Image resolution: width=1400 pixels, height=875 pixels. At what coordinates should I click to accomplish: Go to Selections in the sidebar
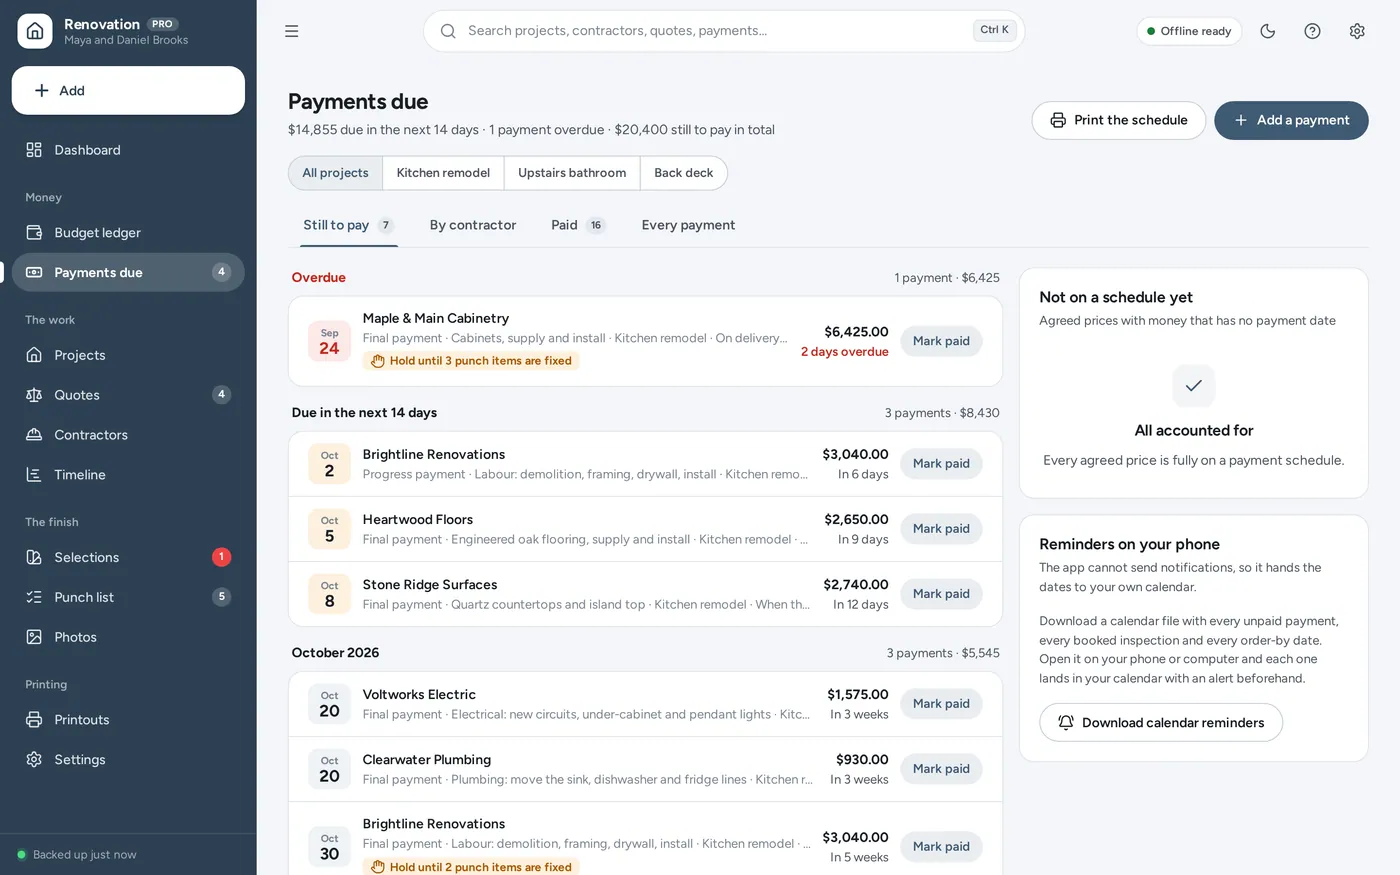pos(128,557)
